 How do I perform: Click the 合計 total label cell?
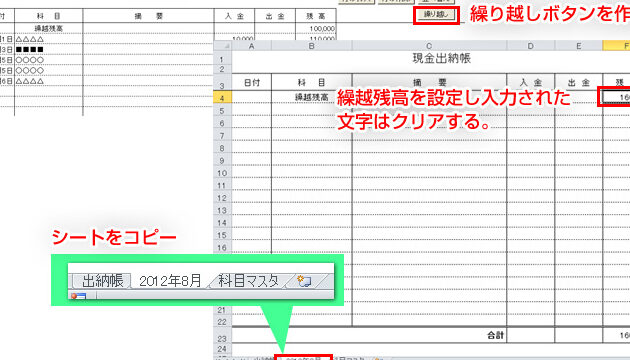(x=495, y=335)
